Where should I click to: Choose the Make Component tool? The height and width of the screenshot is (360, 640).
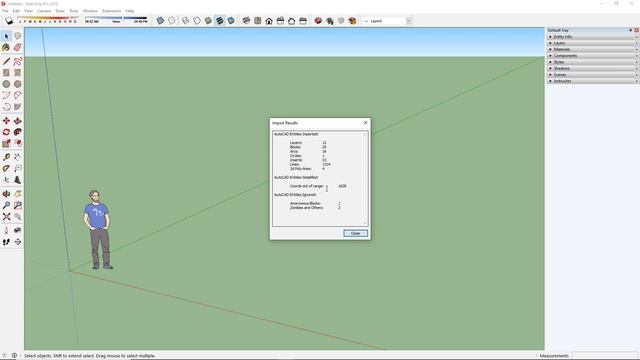click(x=18, y=36)
